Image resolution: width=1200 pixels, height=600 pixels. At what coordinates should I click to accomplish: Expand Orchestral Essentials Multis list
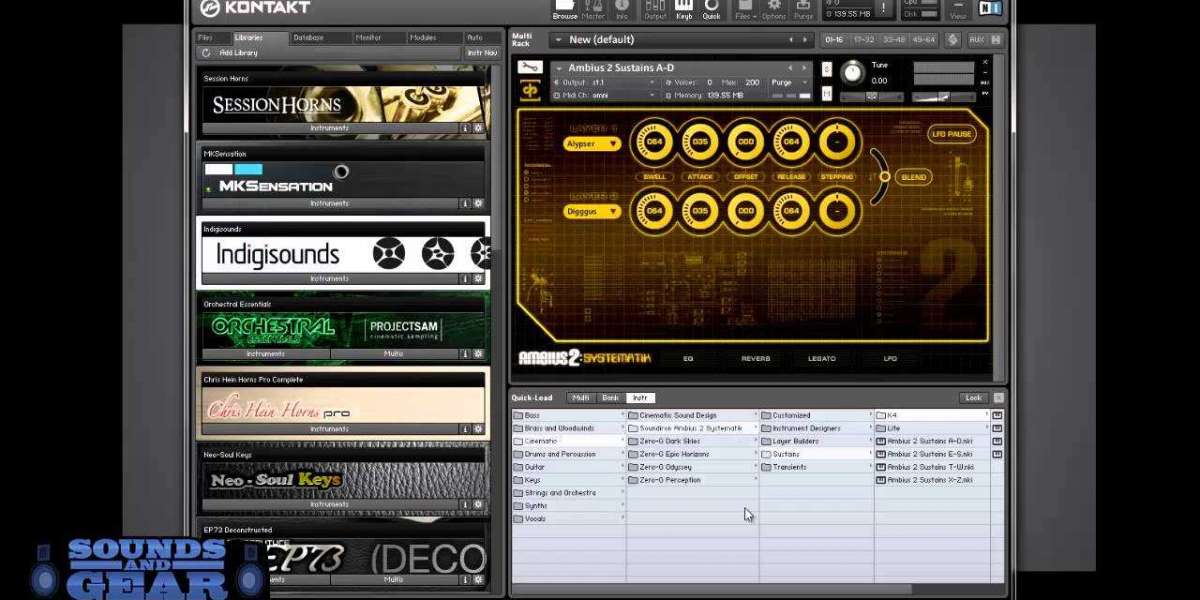coord(394,353)
